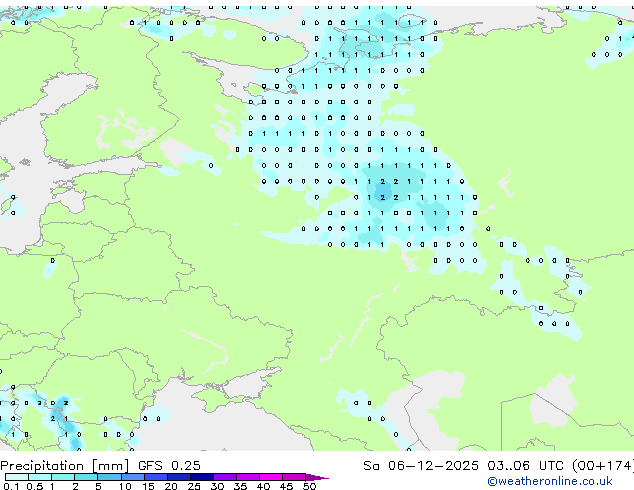Click the "10" legend scale label
The image size is (634, 490).
(x=125, y=486)
